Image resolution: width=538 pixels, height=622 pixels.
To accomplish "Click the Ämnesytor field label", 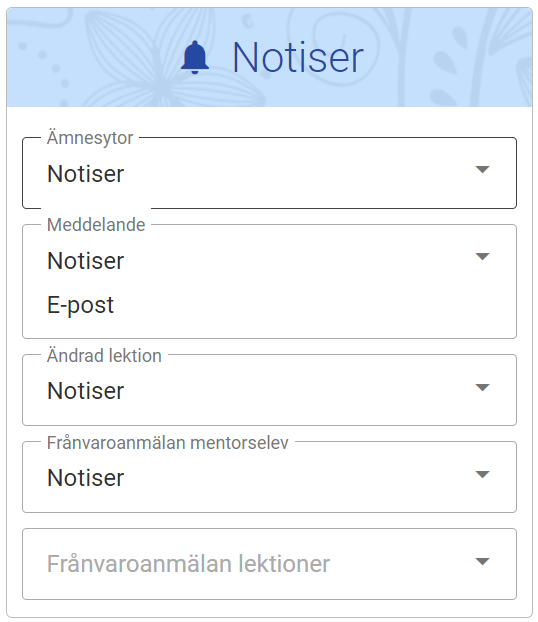I will coord(90,138).
